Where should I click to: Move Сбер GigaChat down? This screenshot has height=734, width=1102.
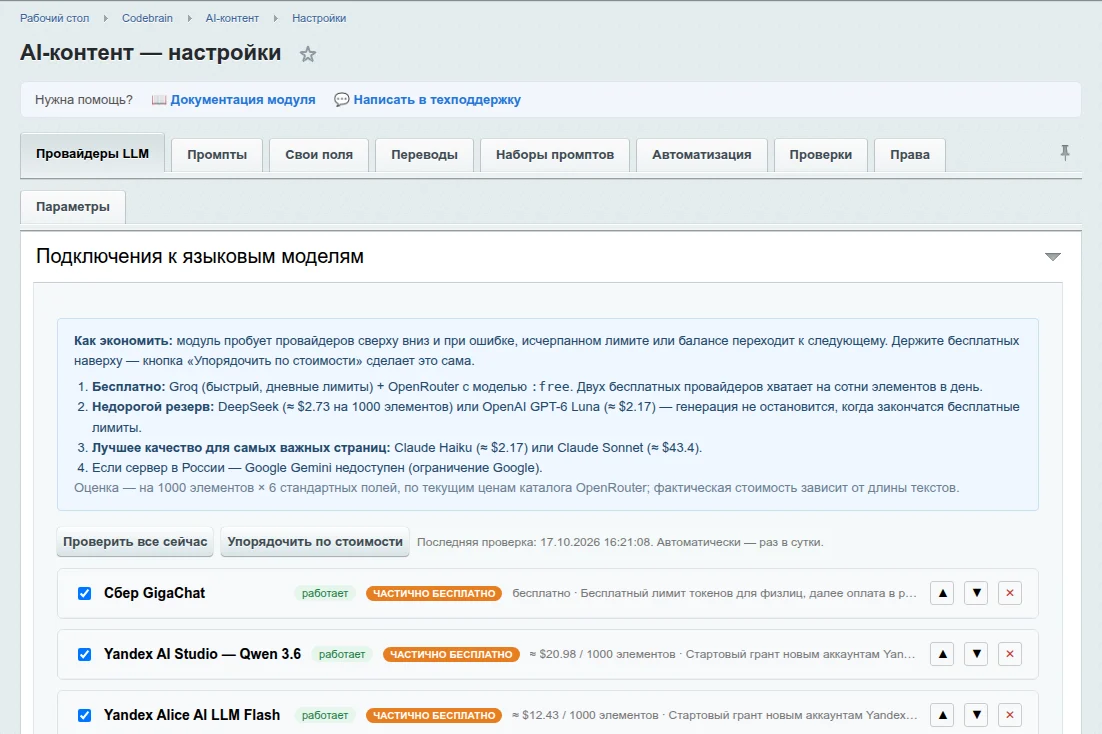pos(976,593)
